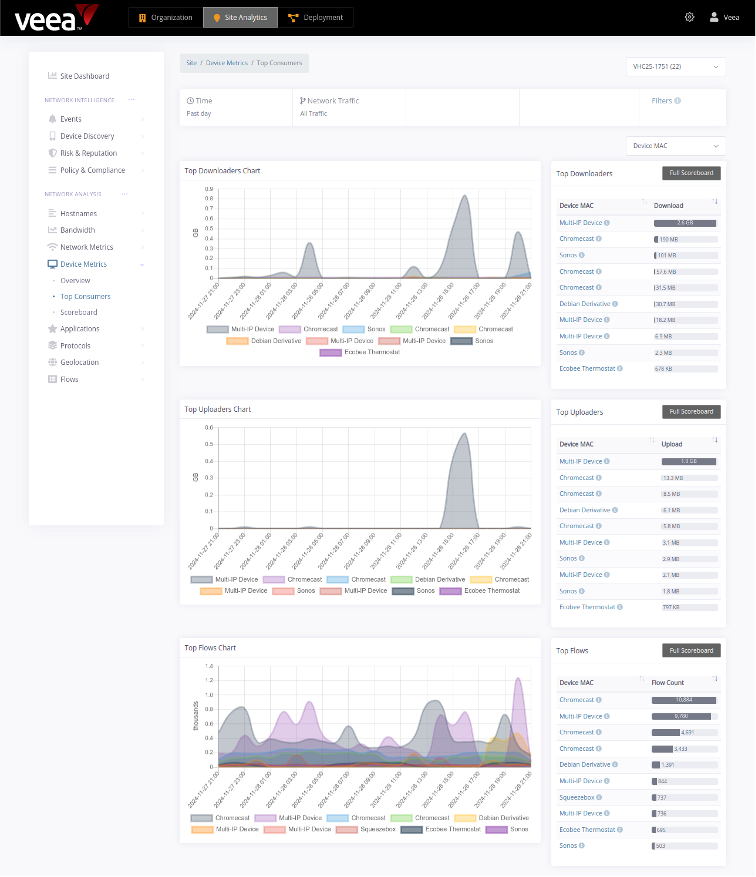Click the Risk & Reputation shield icon
The height and width of the screenshot is (877, 756).
click(x=52, y=153)
